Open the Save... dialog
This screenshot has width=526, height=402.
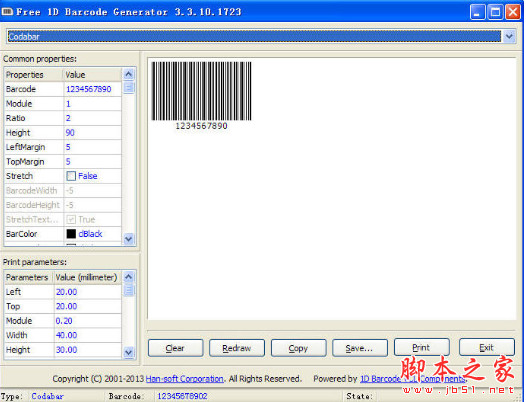(x=360, y=348)
